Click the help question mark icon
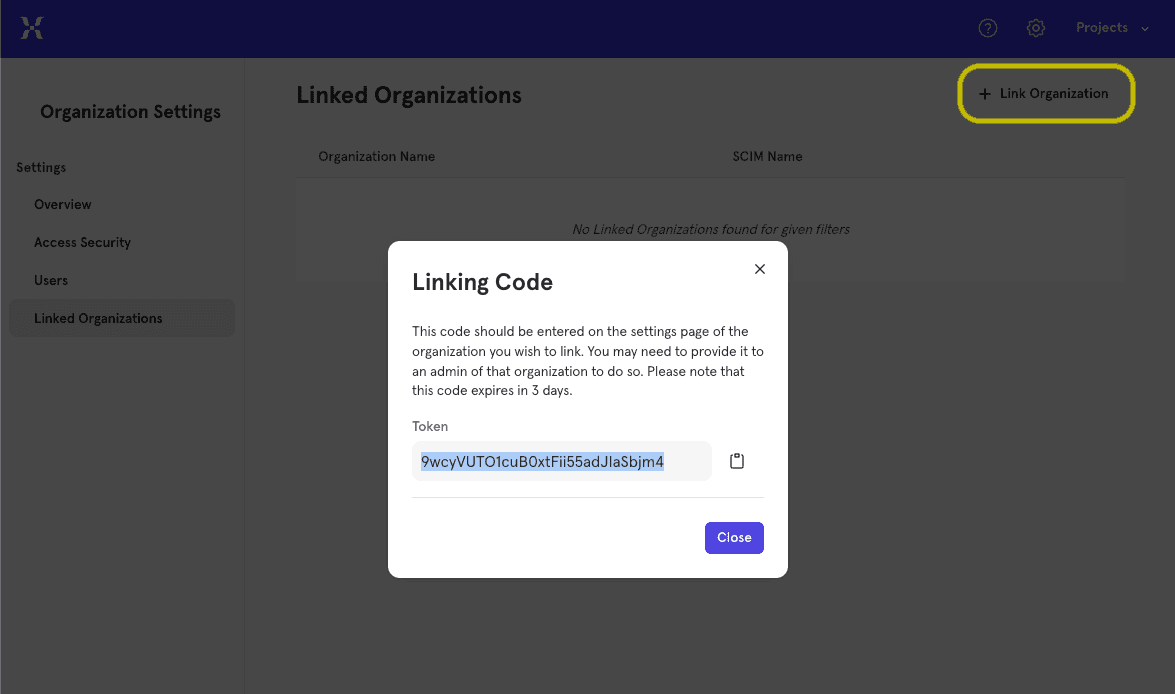 [x=988, y=27]
